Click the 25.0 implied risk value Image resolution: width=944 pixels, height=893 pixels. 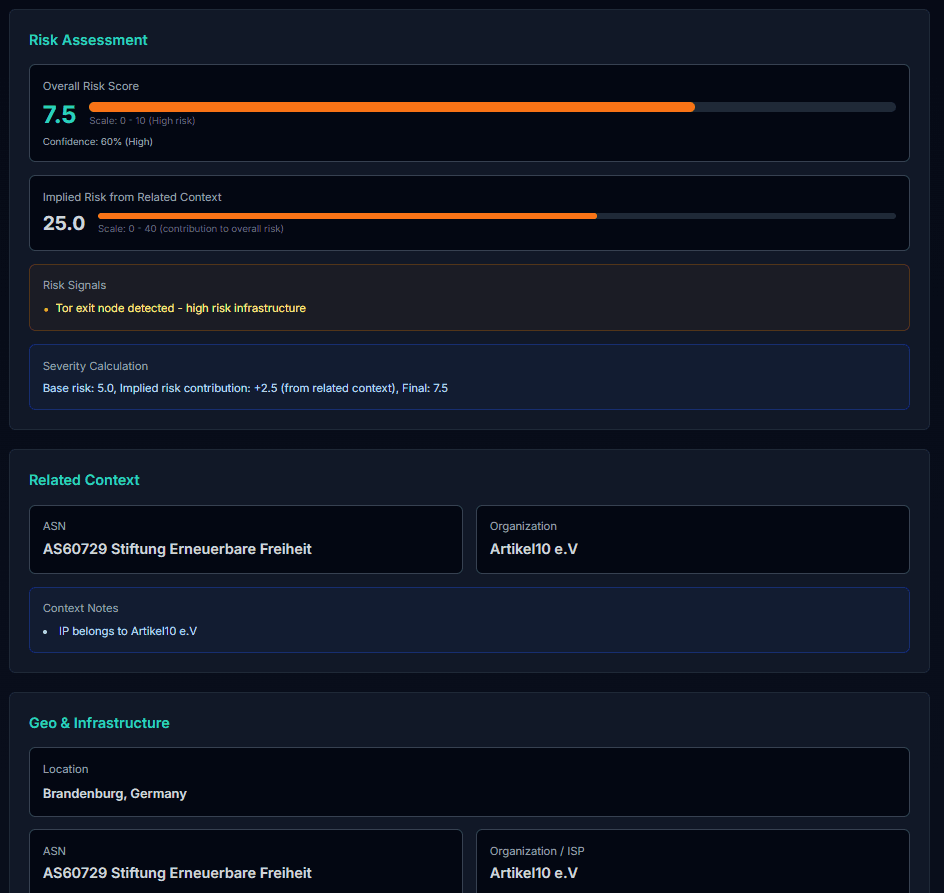(x=64, y=223)
